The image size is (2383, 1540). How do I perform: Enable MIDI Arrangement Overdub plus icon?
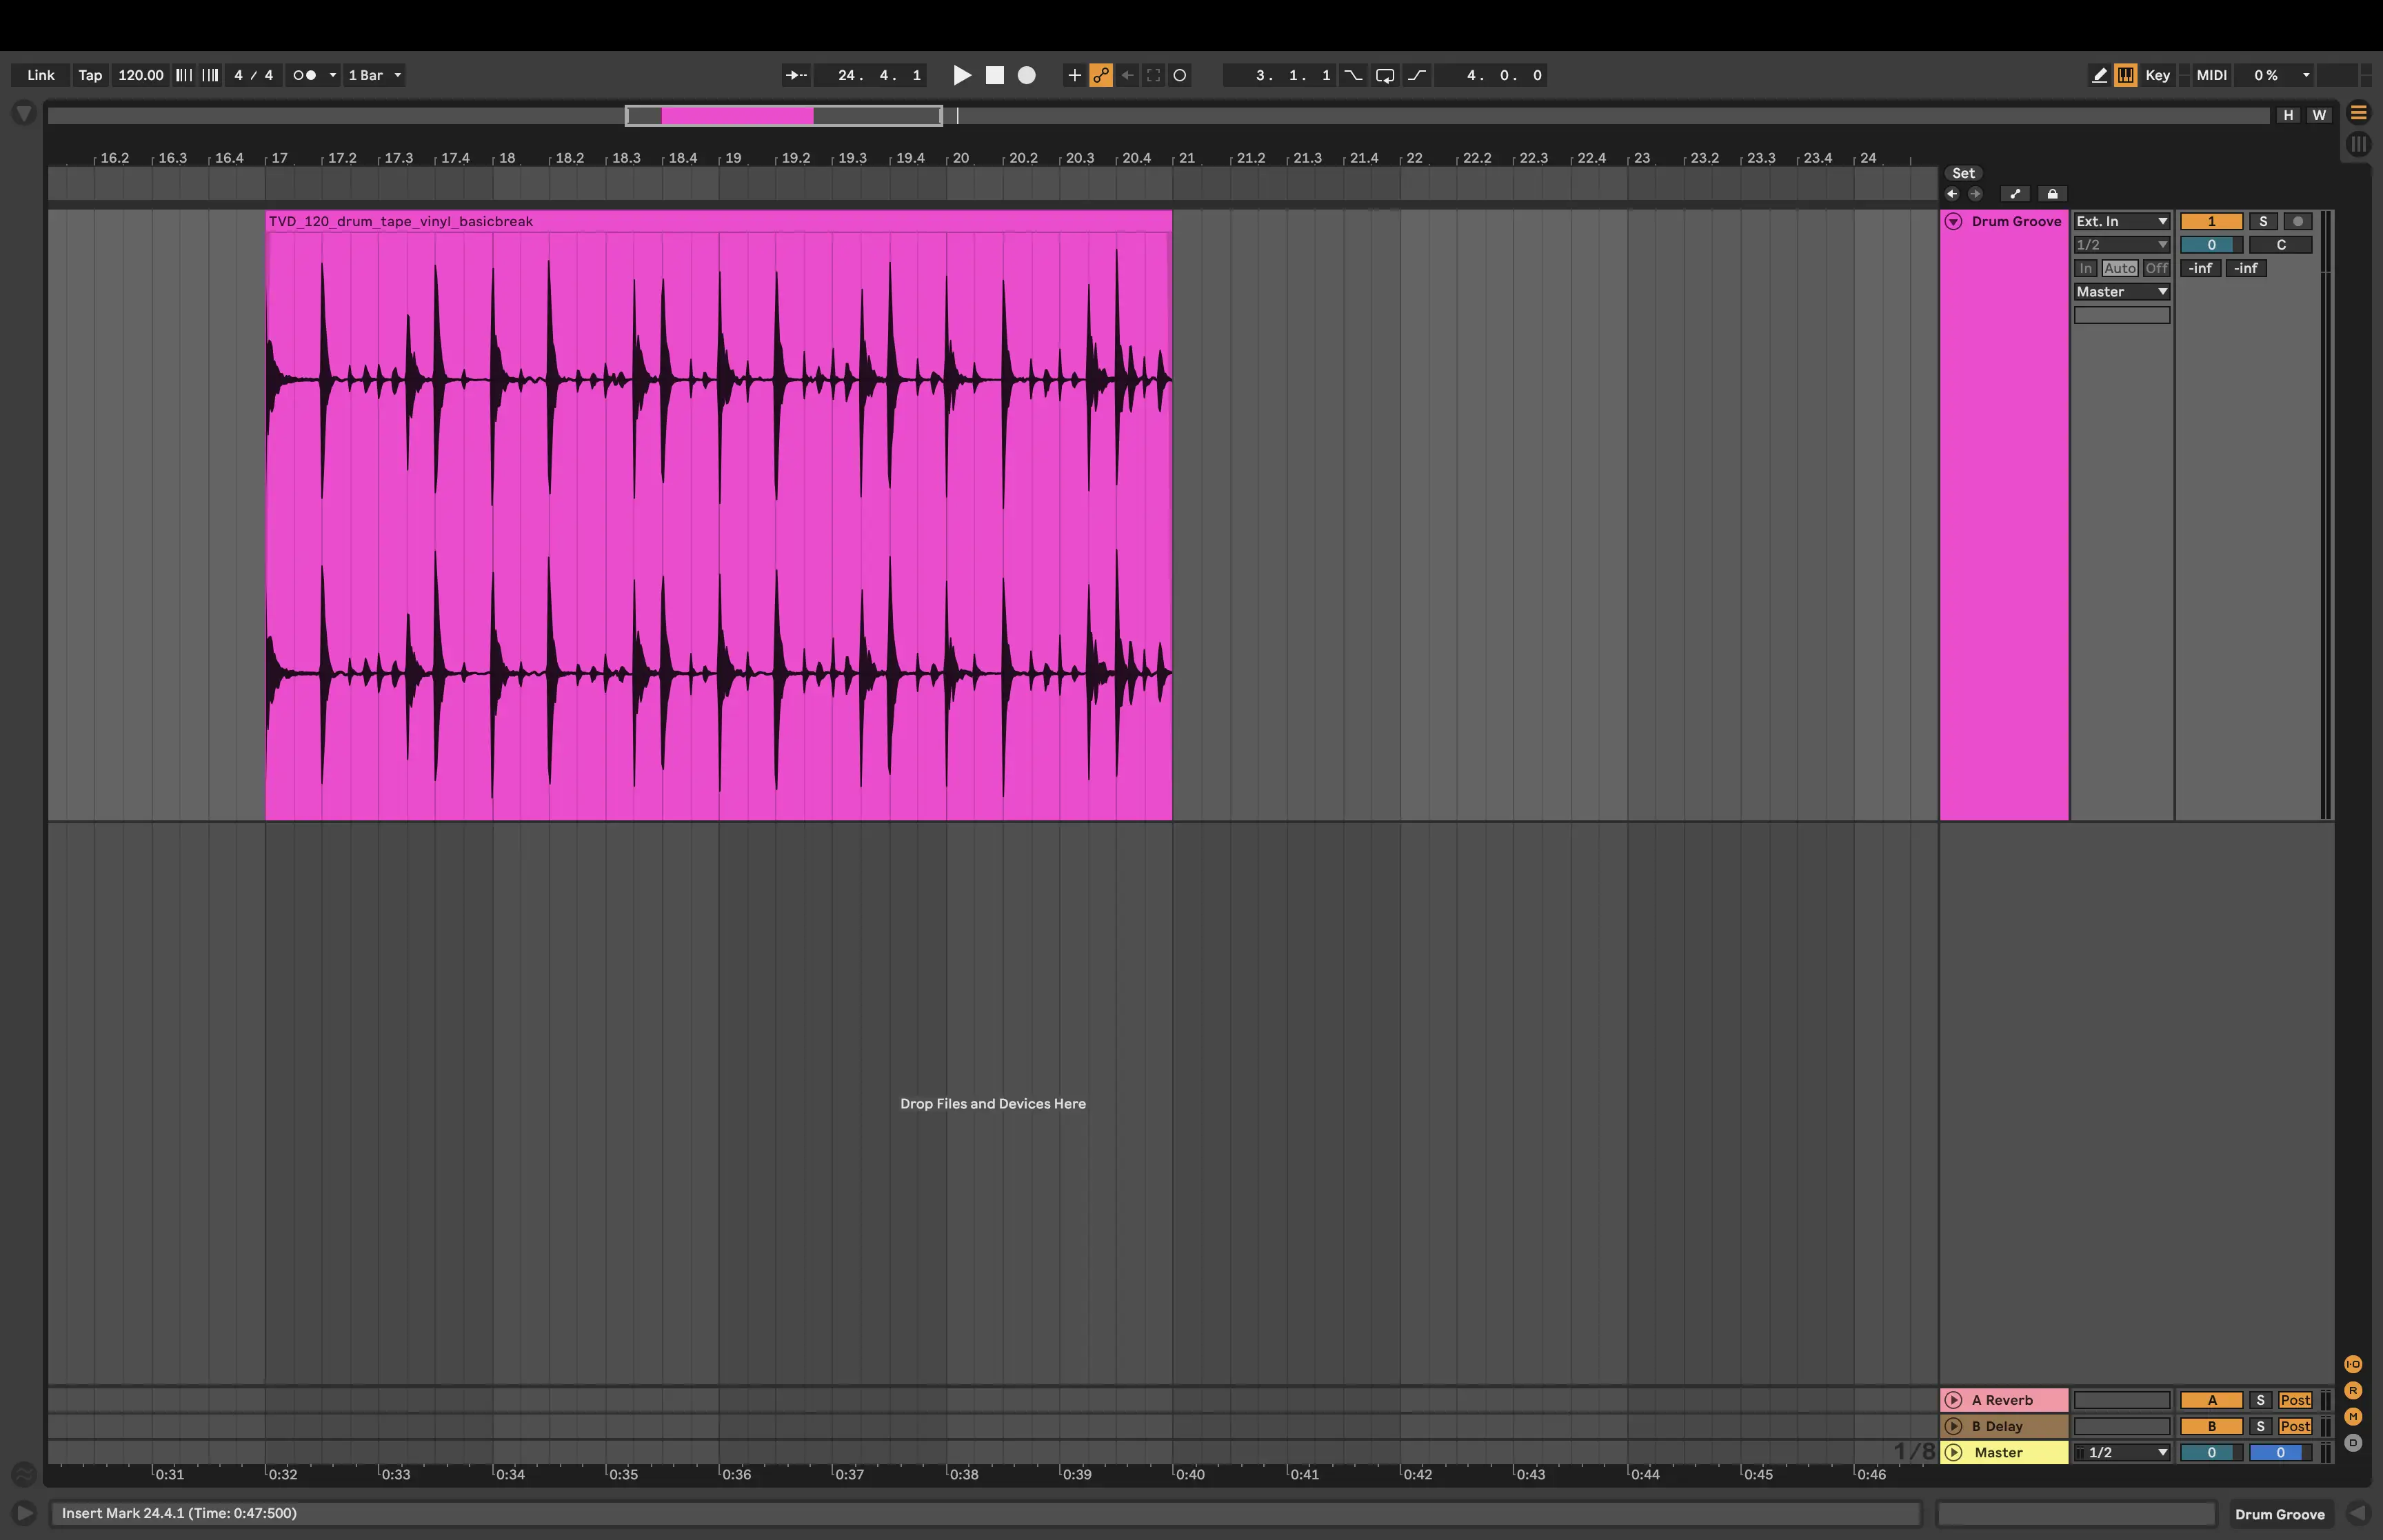(1074, 75)
